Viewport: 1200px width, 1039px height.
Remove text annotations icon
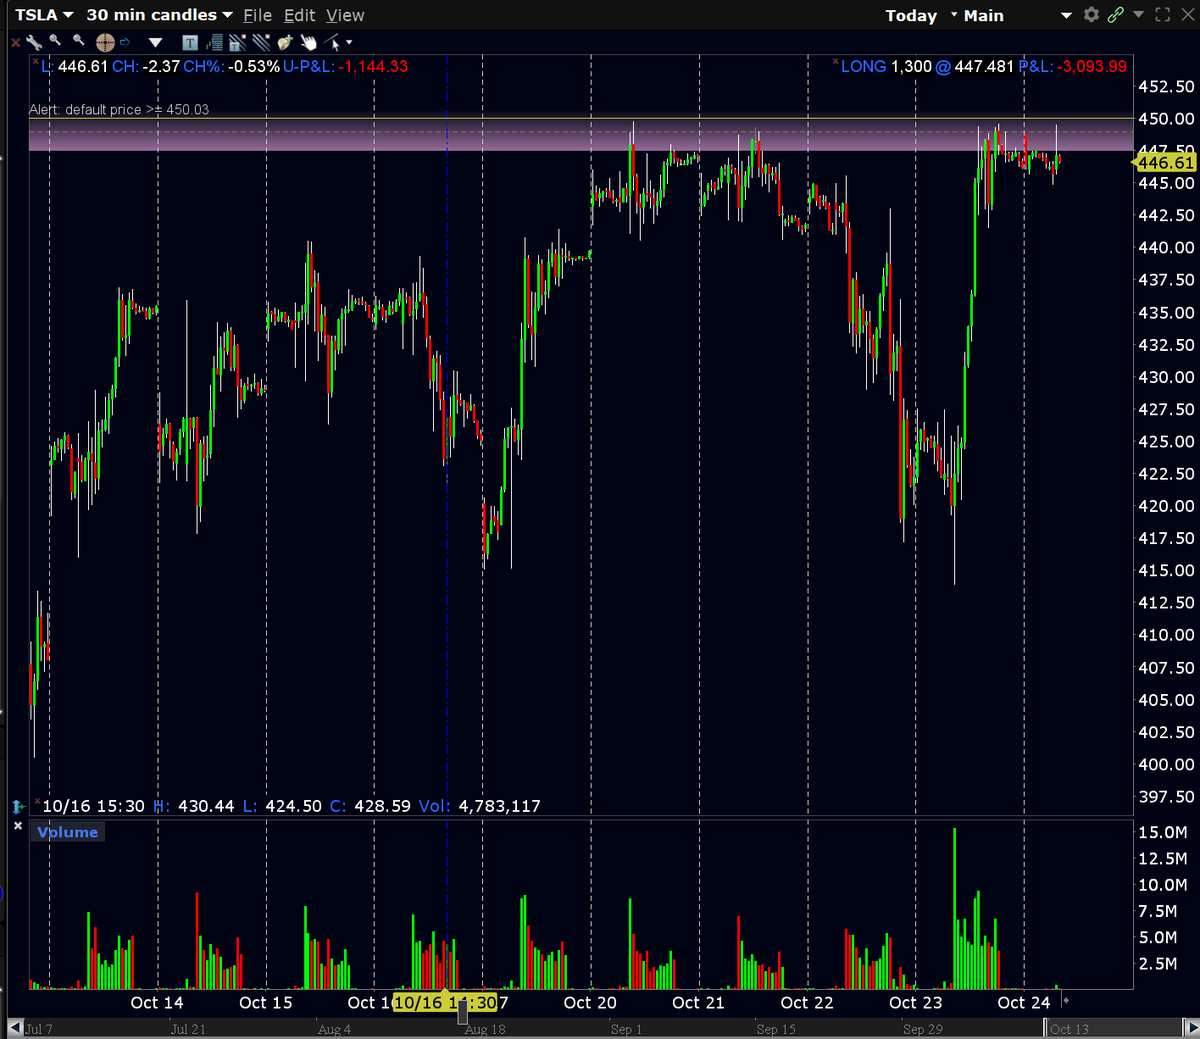pyautogui.click(x=237, y=42)
